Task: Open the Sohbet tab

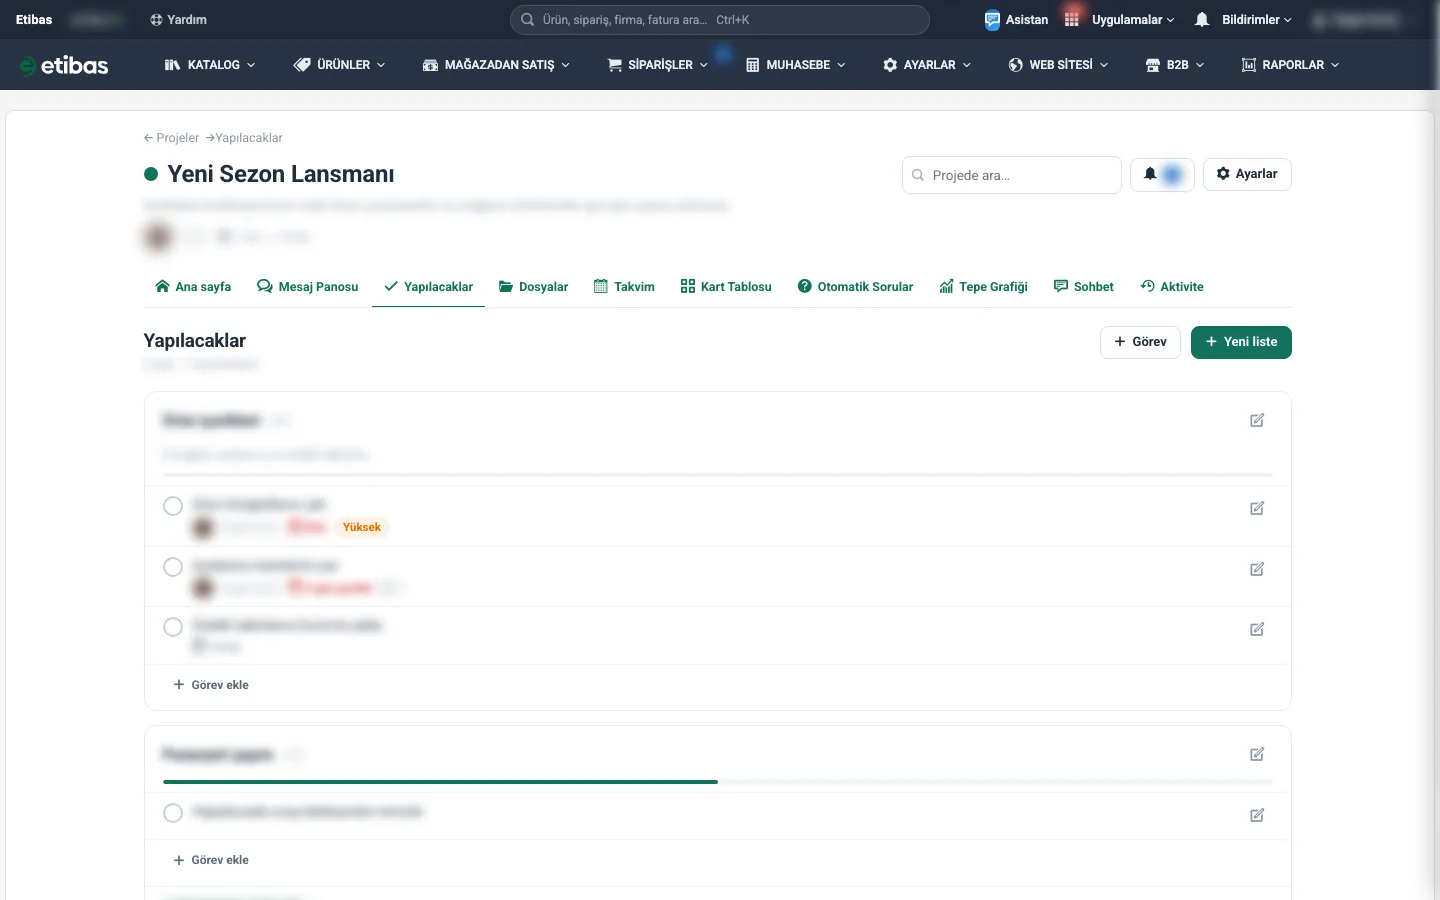Action: (1084, 287)
